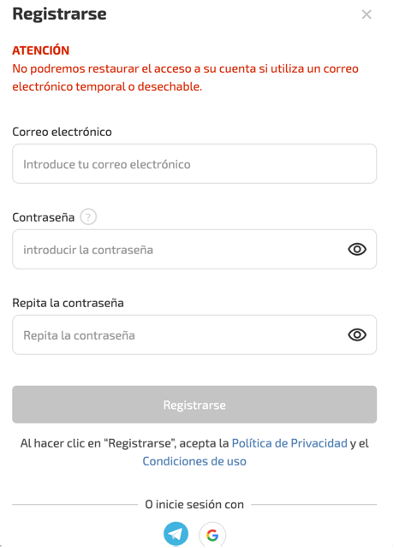The width and height of the screenshot is (396, 548).
Task: Open the password help question mark icon
Action: tap(88, 217)
